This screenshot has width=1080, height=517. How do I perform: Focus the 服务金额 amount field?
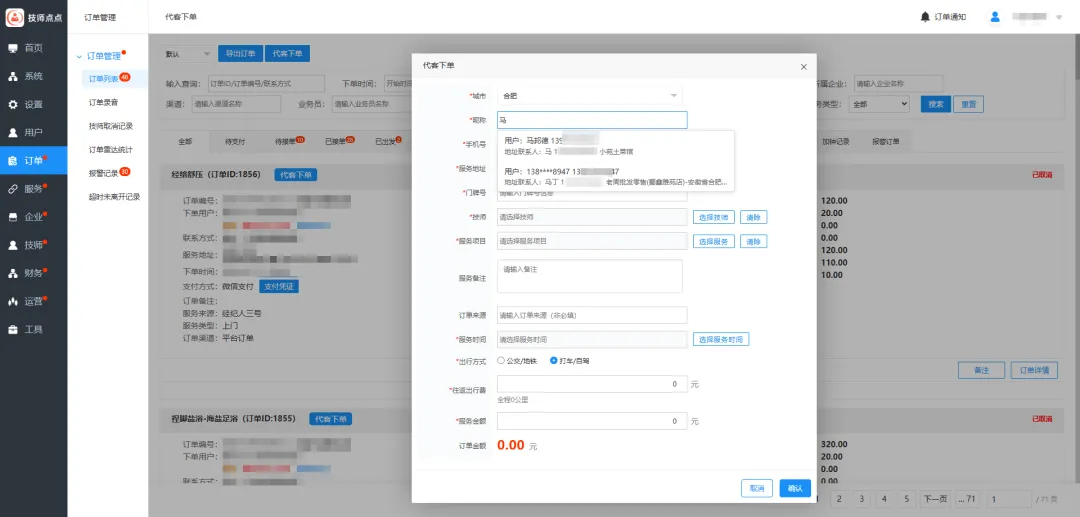coord(592,421)
